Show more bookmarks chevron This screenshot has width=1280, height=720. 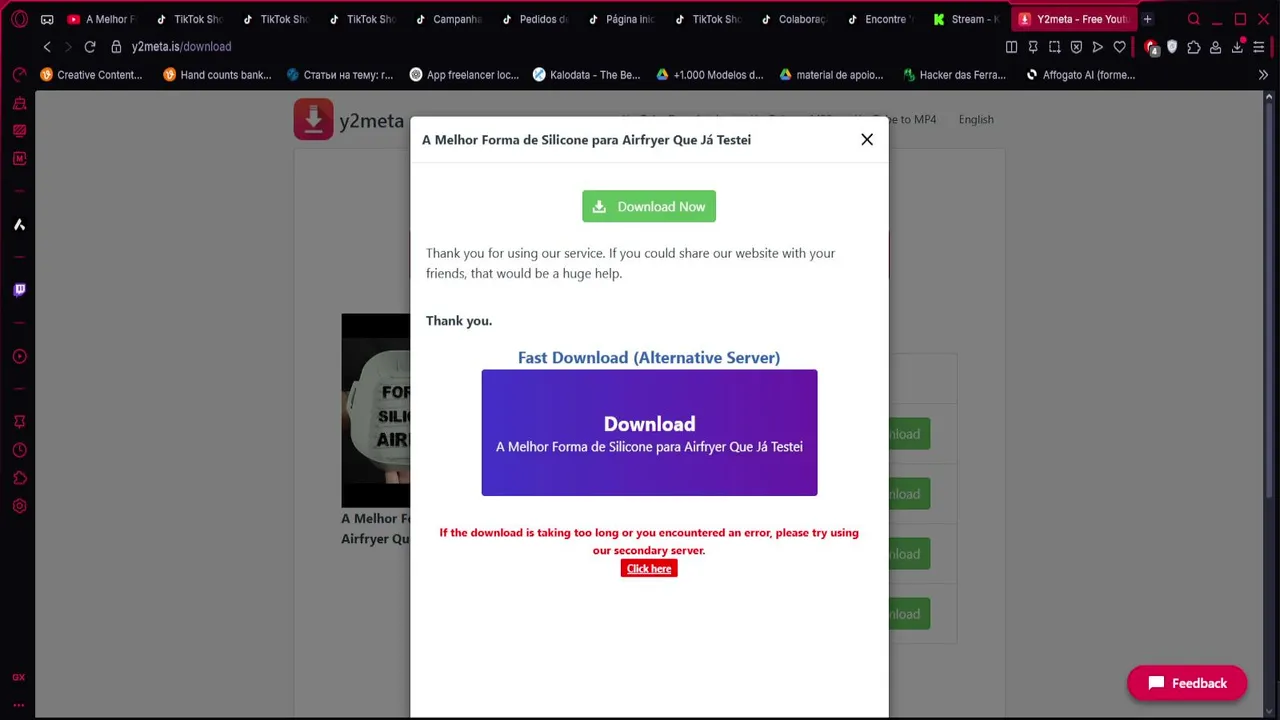[1263, 75]
